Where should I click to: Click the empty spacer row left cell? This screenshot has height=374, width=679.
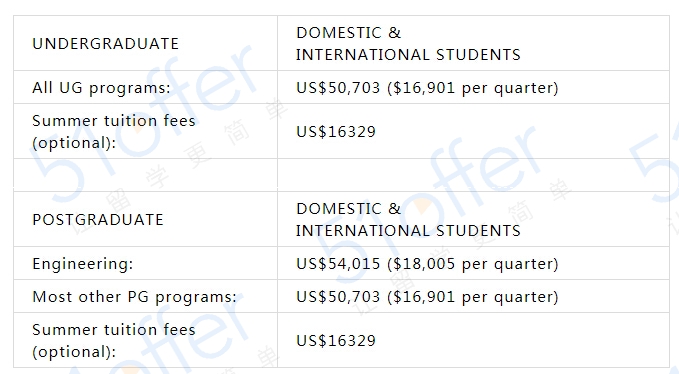146,175
